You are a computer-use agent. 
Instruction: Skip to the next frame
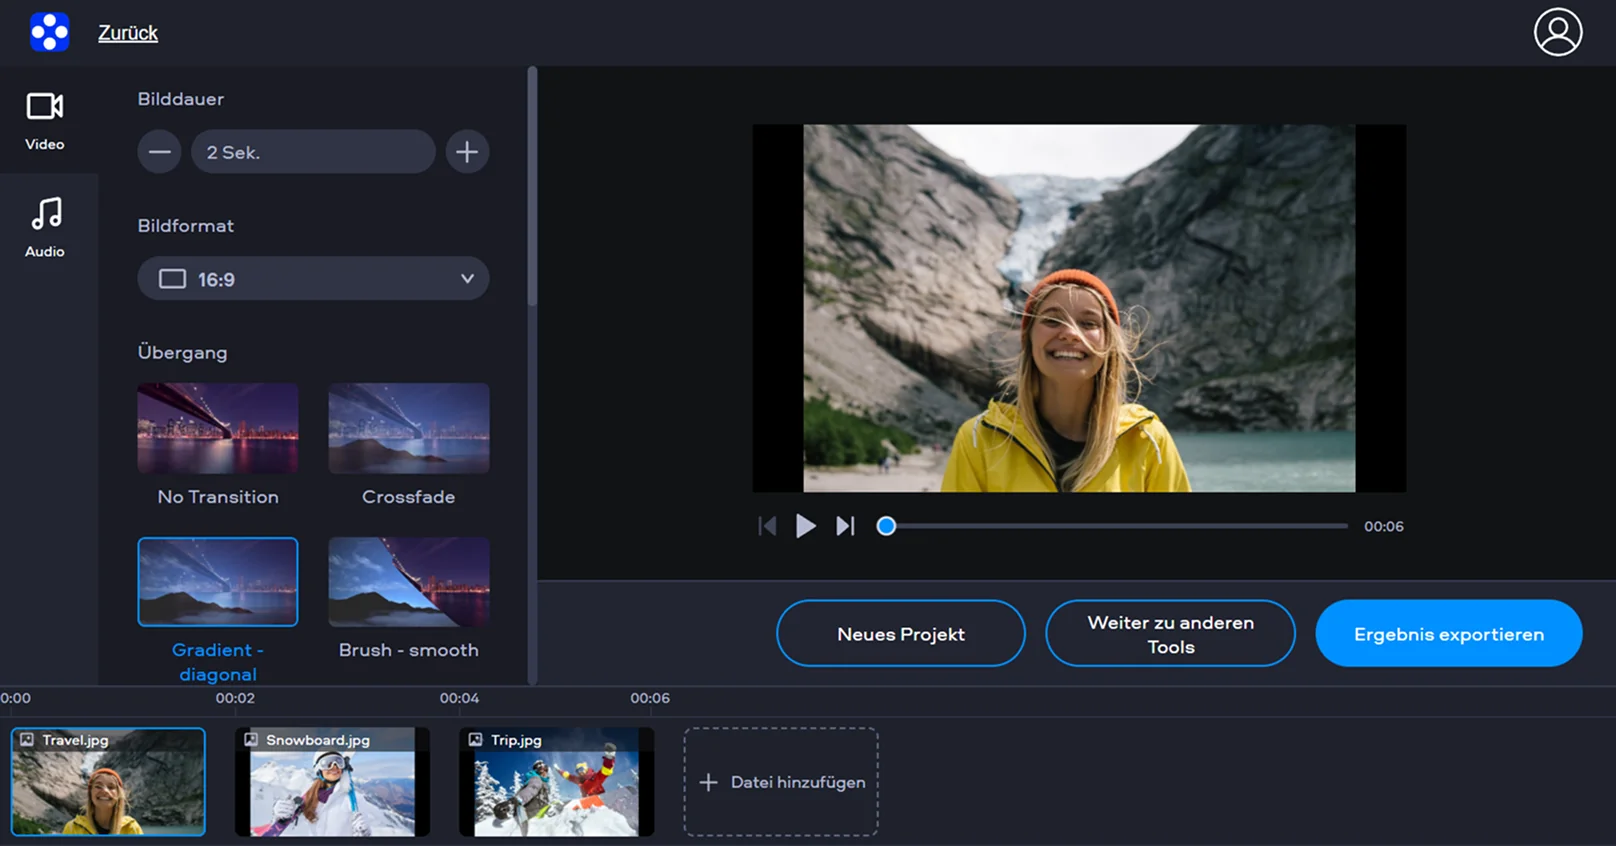tap(845, 526)
